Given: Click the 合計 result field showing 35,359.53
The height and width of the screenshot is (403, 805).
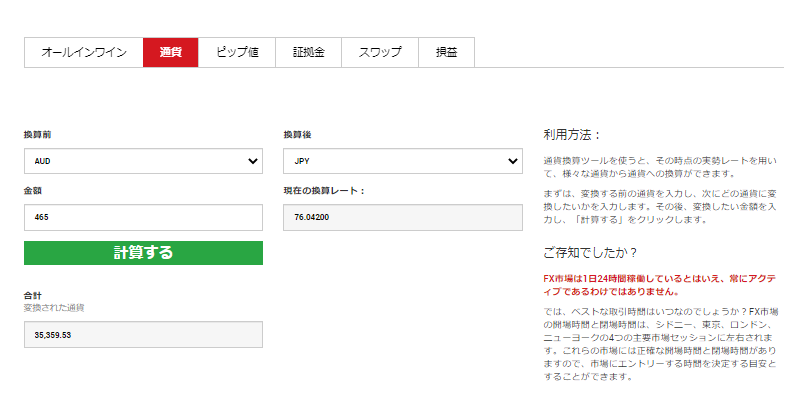Looking at the screenshot, I should tap(143, 335).
